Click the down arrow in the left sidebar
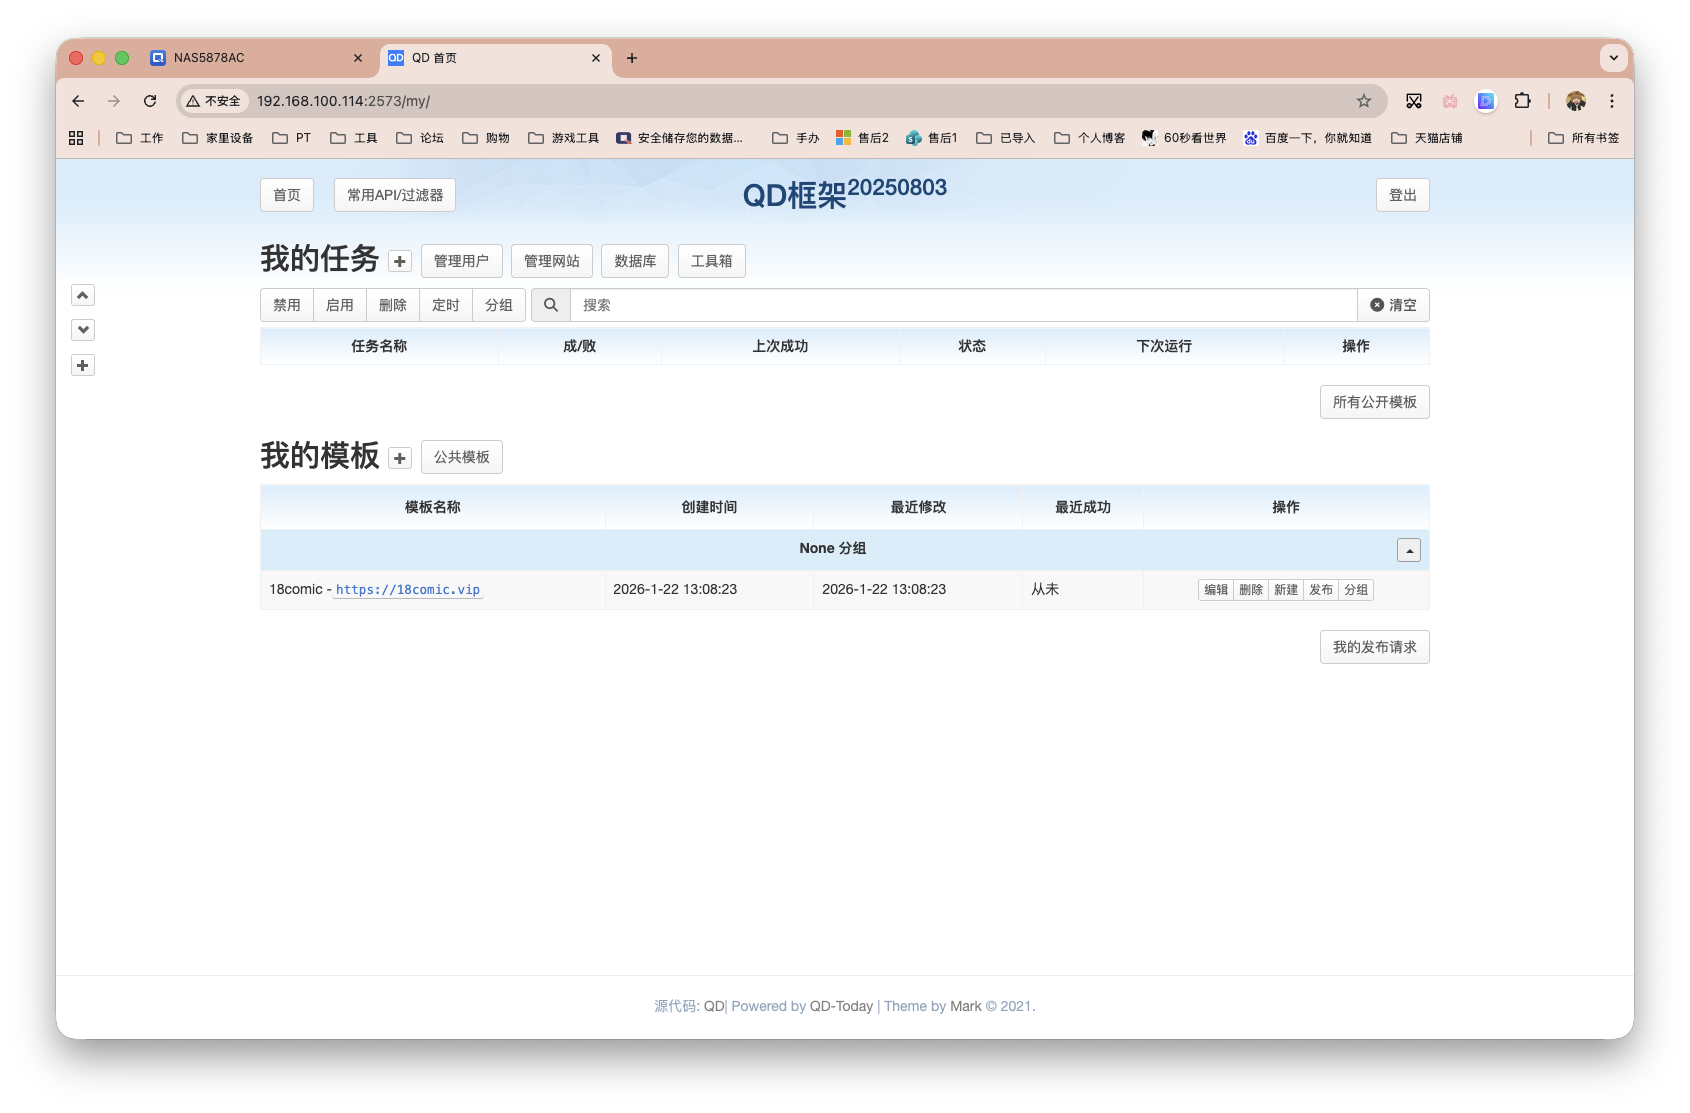The image size is (1690, 1113). [82, 329]
